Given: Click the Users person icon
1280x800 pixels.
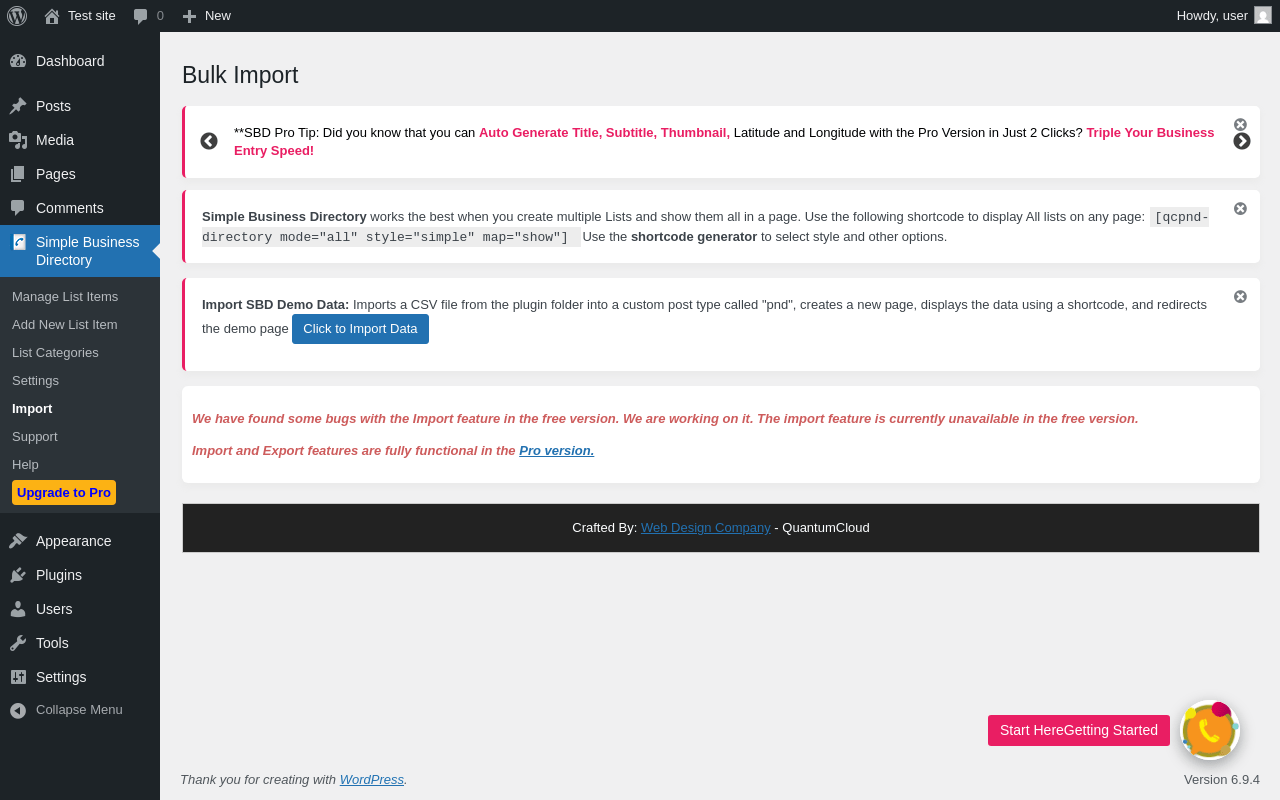Looking at the screenshot, I should pyautogui.click(x=18, y=609).
